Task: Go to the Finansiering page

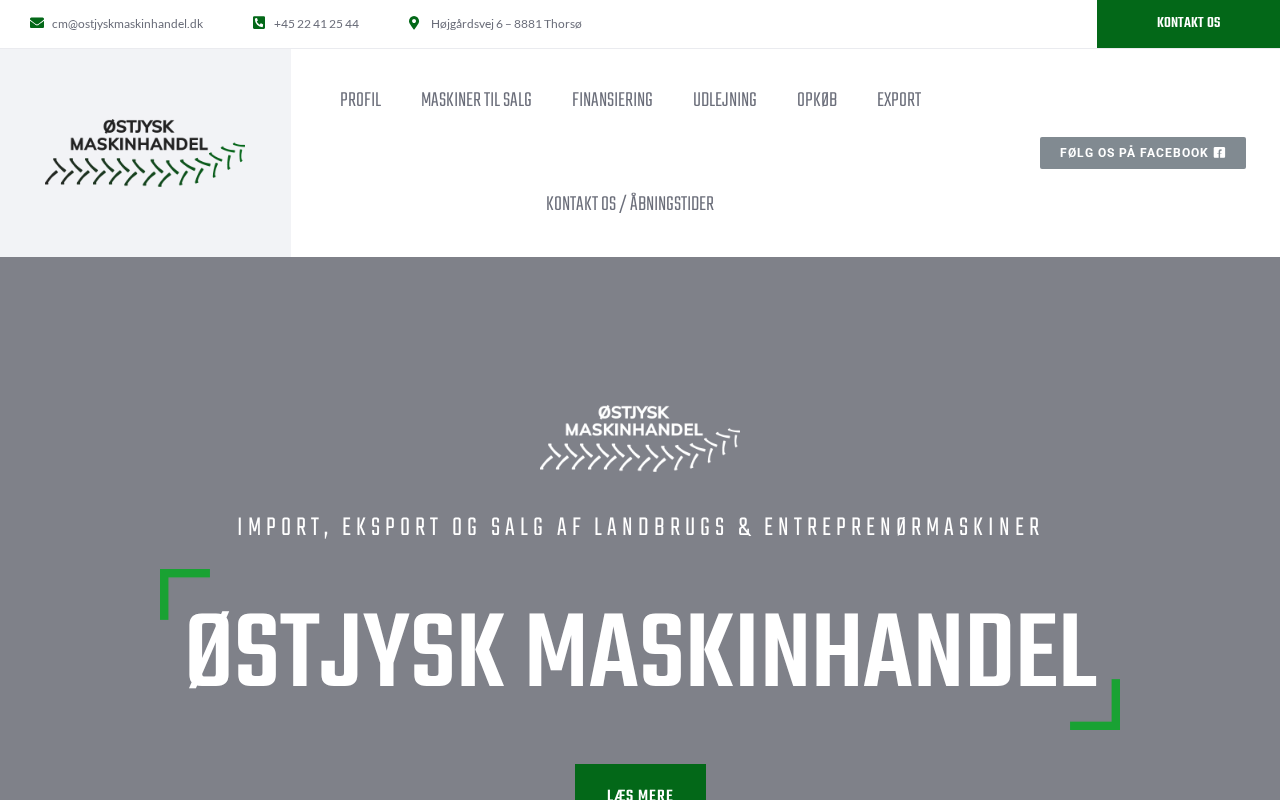Action: pyautogui.click(x=612, y=101)
